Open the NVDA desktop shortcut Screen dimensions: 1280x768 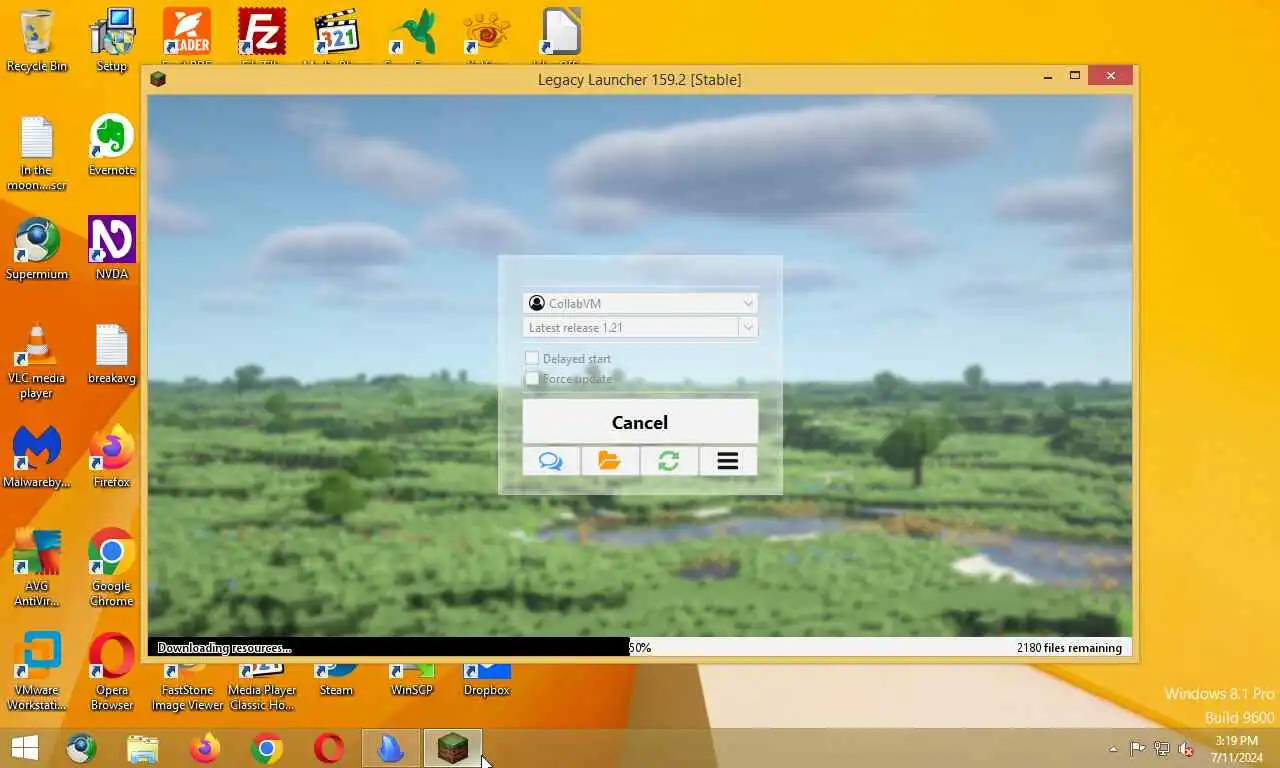(112, 250)
